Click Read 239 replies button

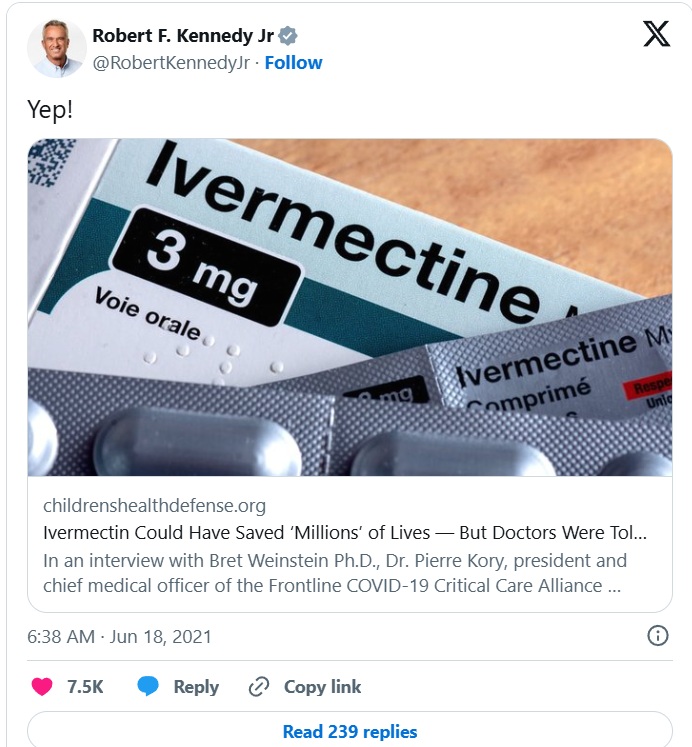[350, 731]
